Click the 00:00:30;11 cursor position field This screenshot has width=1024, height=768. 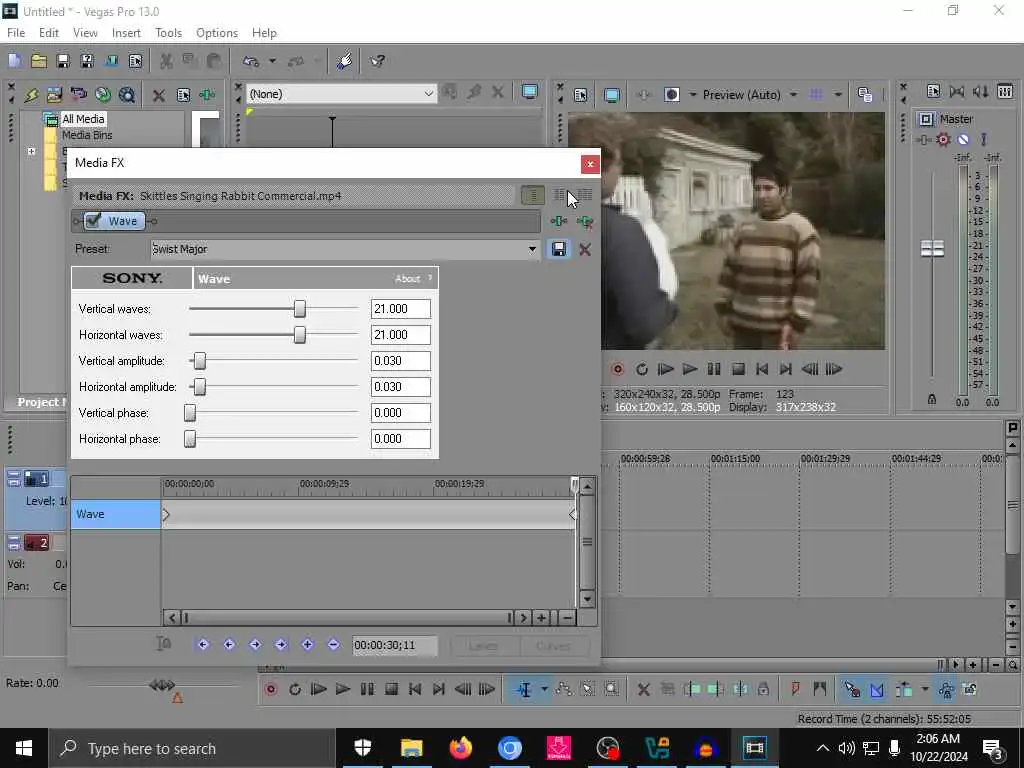tap(394, 645)
